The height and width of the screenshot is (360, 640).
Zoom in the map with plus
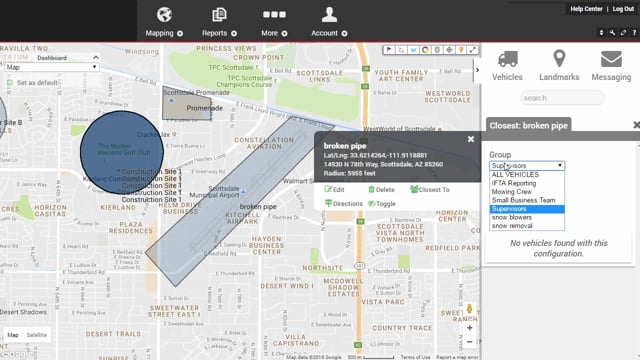point(469,328)
